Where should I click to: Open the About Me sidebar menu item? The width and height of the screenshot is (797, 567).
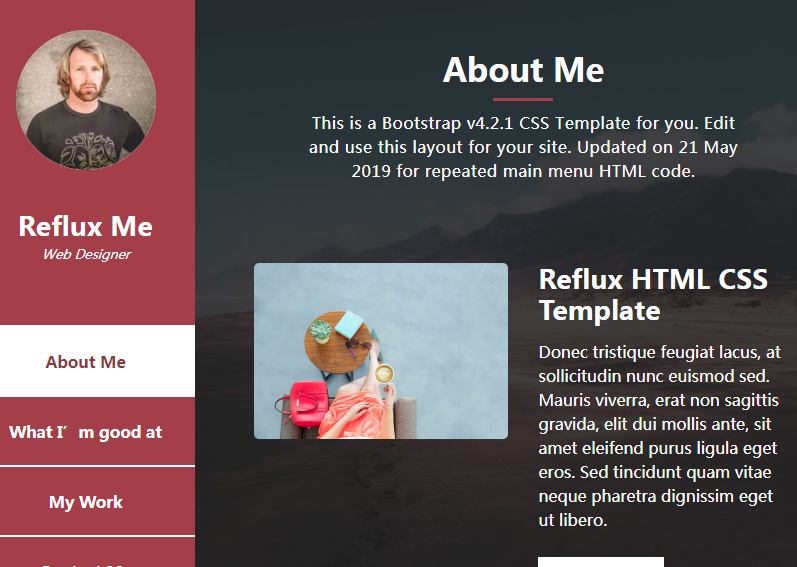click(97, 361)
